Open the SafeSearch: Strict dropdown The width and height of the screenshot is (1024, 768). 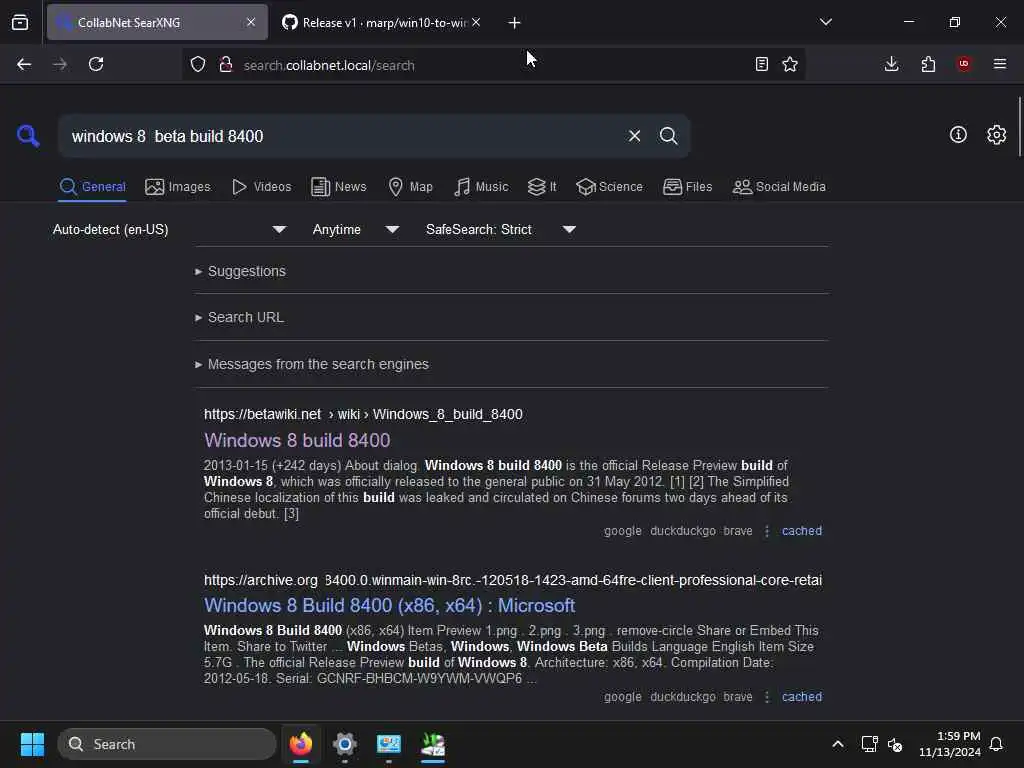click(500, 229)
